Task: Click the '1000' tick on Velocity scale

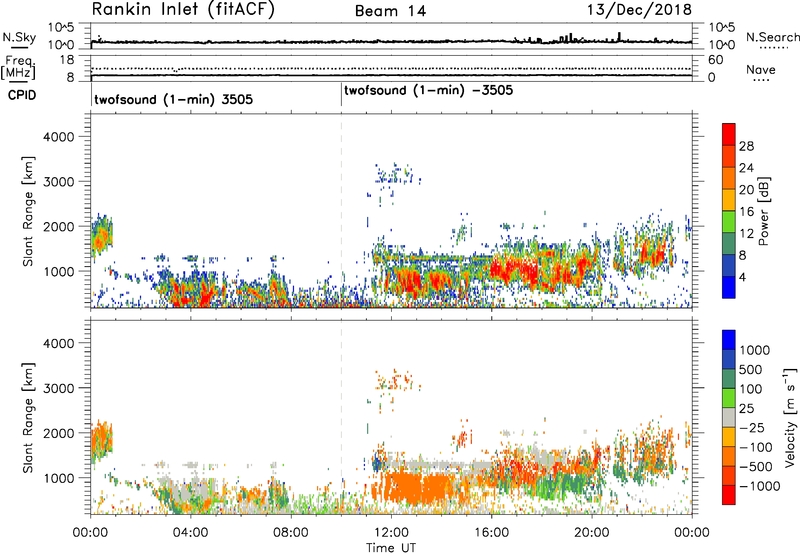Action: (755, 350)
